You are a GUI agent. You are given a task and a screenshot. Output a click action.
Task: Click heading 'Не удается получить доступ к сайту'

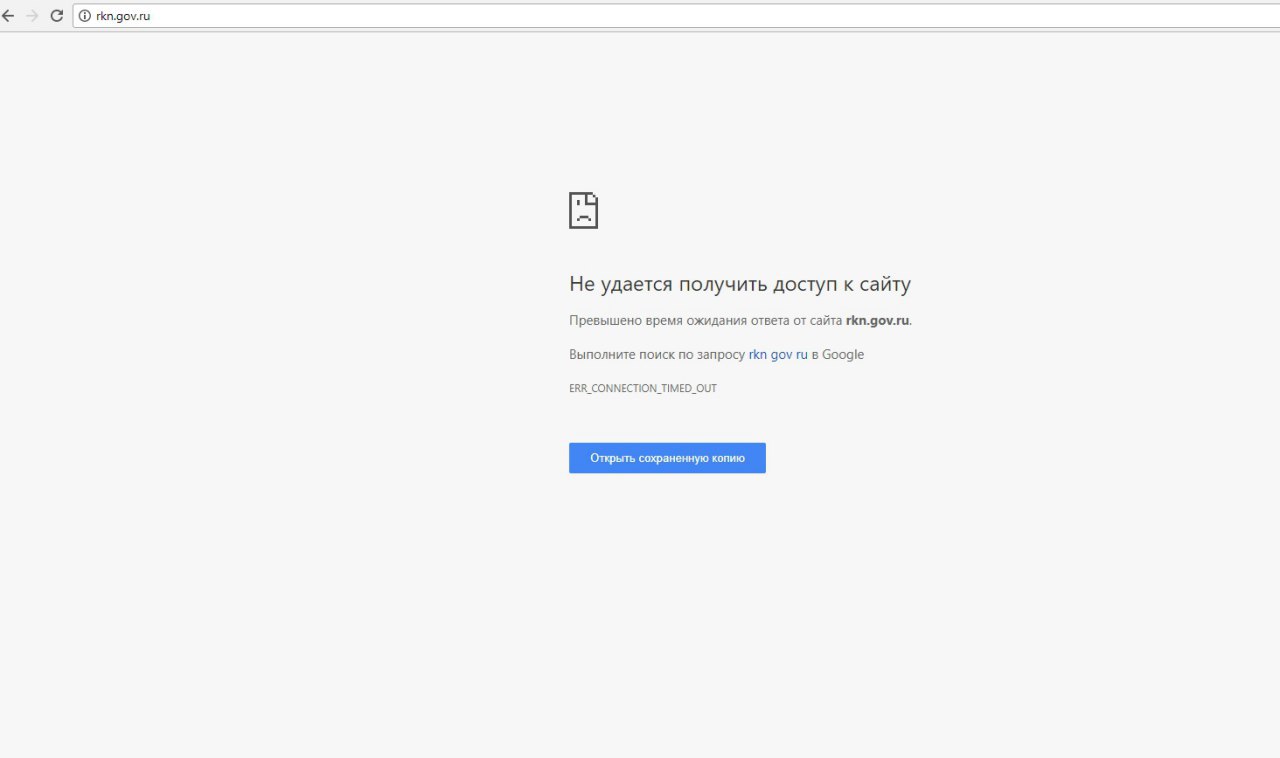coord(740,284)
